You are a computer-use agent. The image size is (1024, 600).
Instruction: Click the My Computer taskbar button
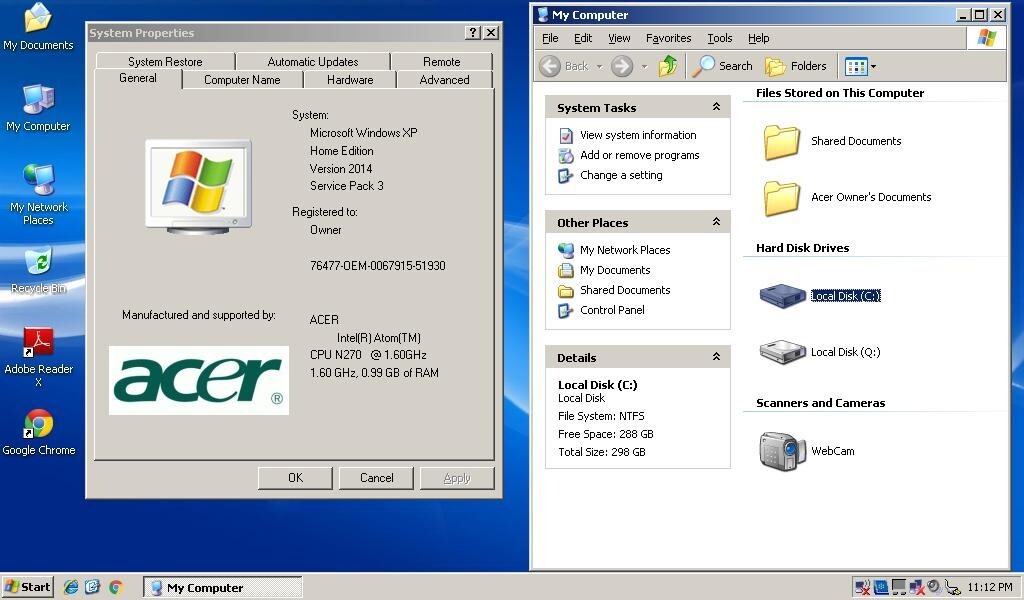point(223,588)
